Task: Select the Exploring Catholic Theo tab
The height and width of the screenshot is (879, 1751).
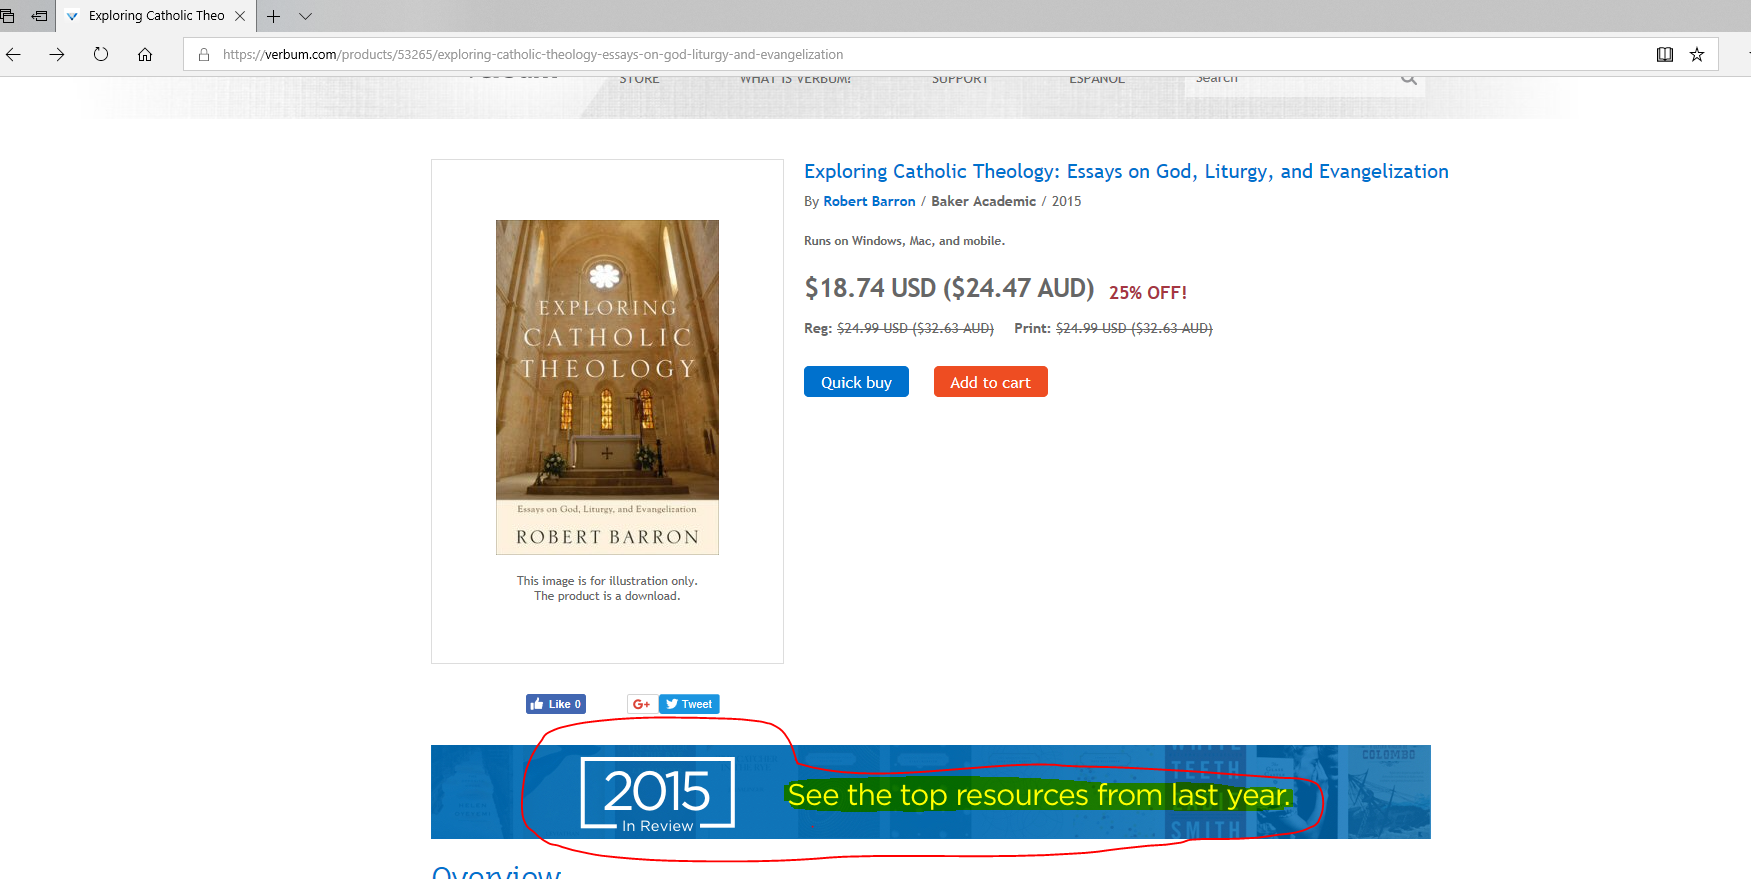Action: (x=156, y=16)
